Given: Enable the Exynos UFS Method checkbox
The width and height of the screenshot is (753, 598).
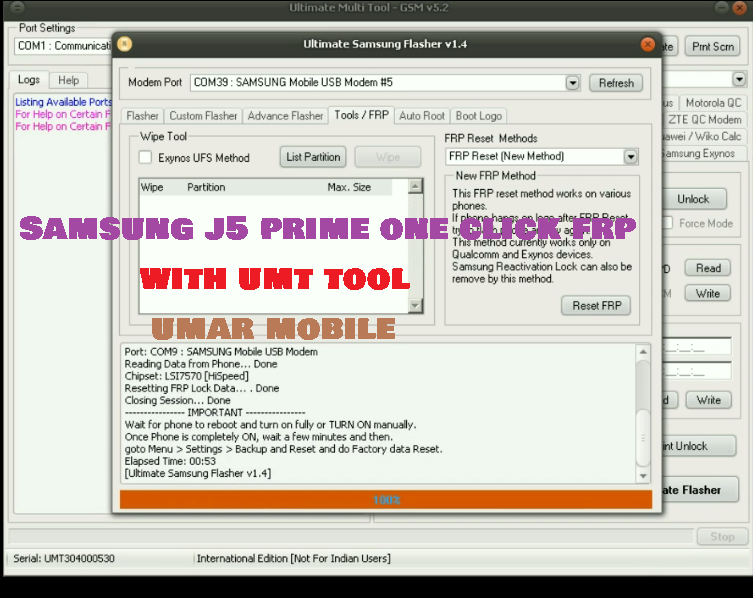Looking at the screenshot, I should 145,157.
